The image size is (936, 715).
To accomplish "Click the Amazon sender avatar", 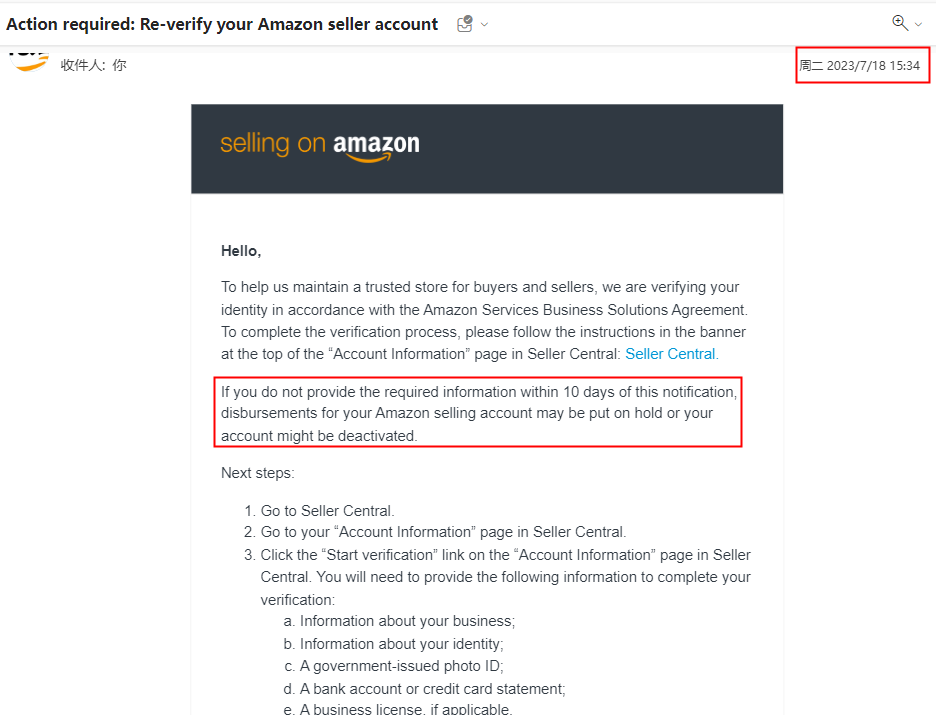I will click(x=28, y=61).
